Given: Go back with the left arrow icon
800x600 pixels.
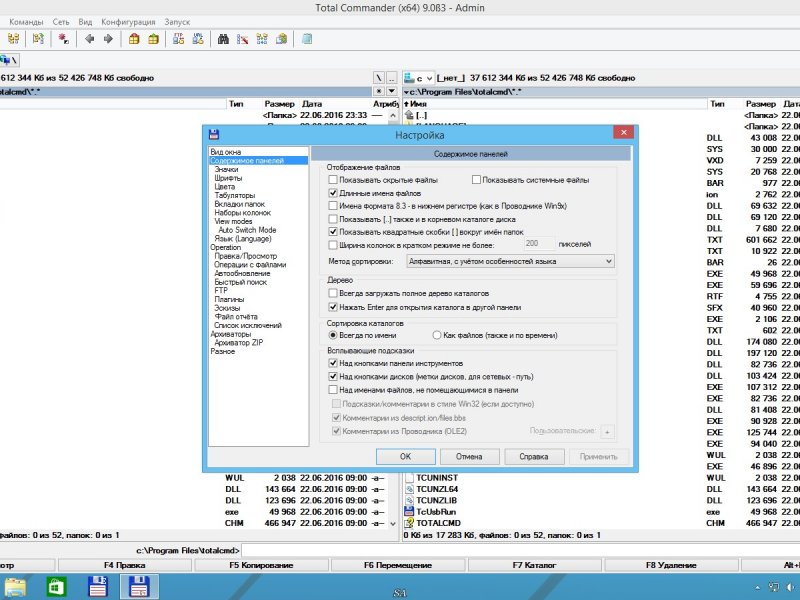Looking at the screenshot, I should 89,39.
